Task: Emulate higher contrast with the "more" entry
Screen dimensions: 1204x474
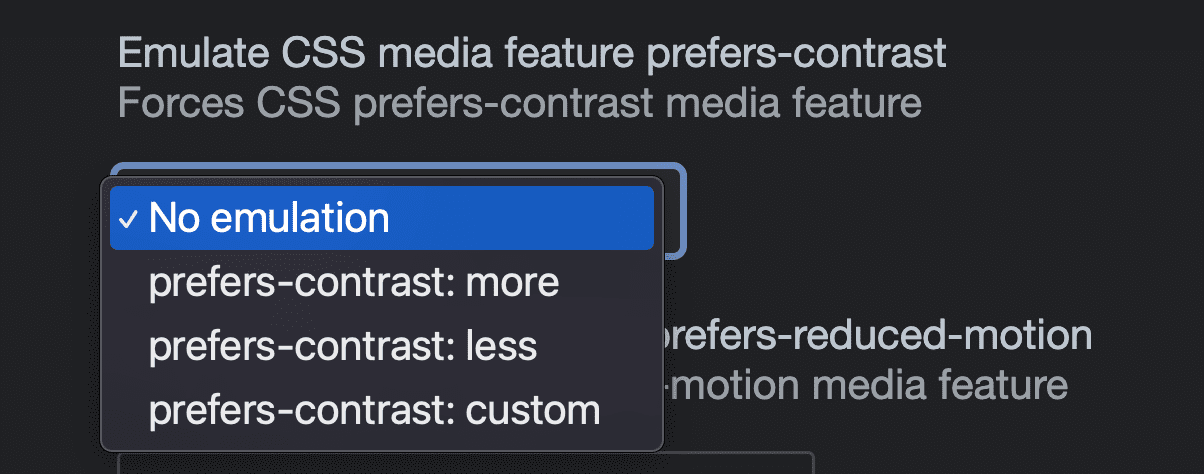Action: pyautogui.click(x=354, y=283)
